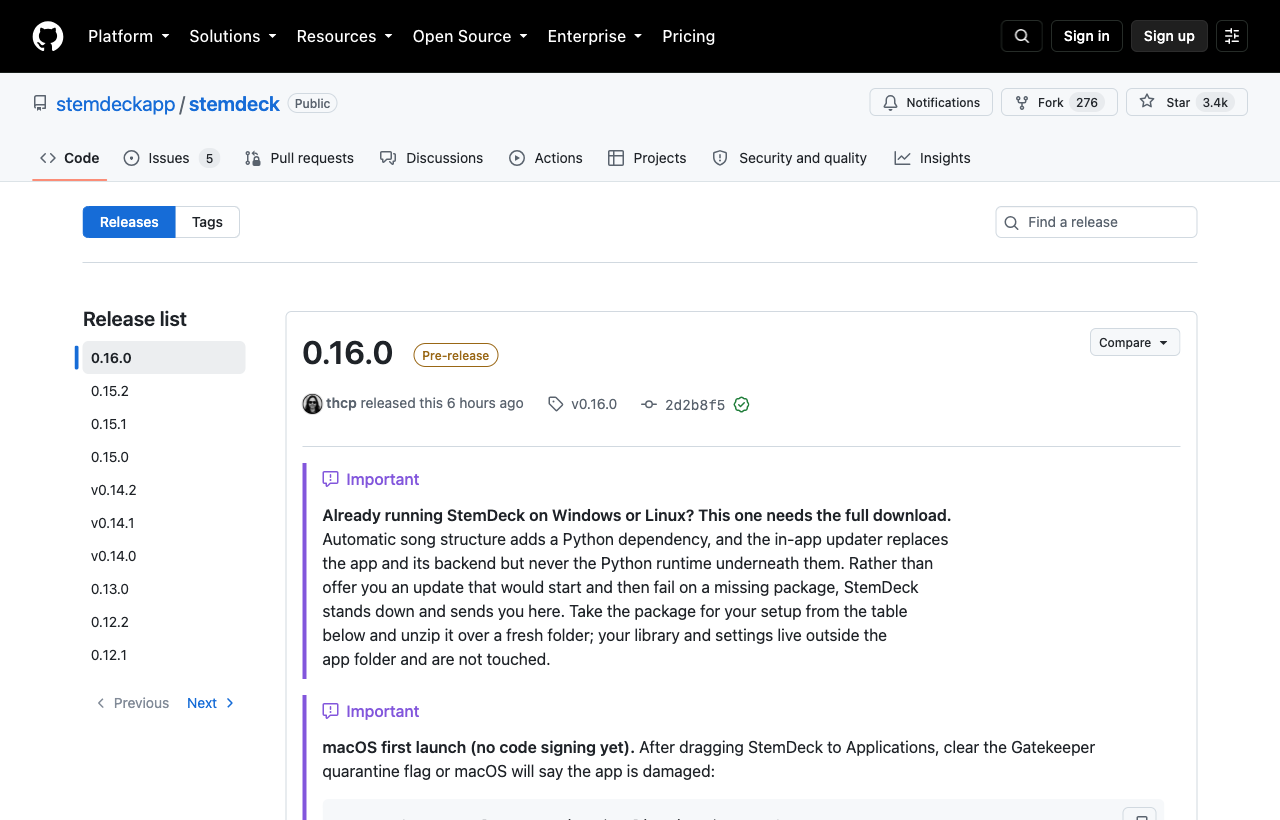The height and width of the screenshot is (820, 1280).
Task: Open appearance settings sliders icon
Action: pyautogui.click(x=1232, y=36)
